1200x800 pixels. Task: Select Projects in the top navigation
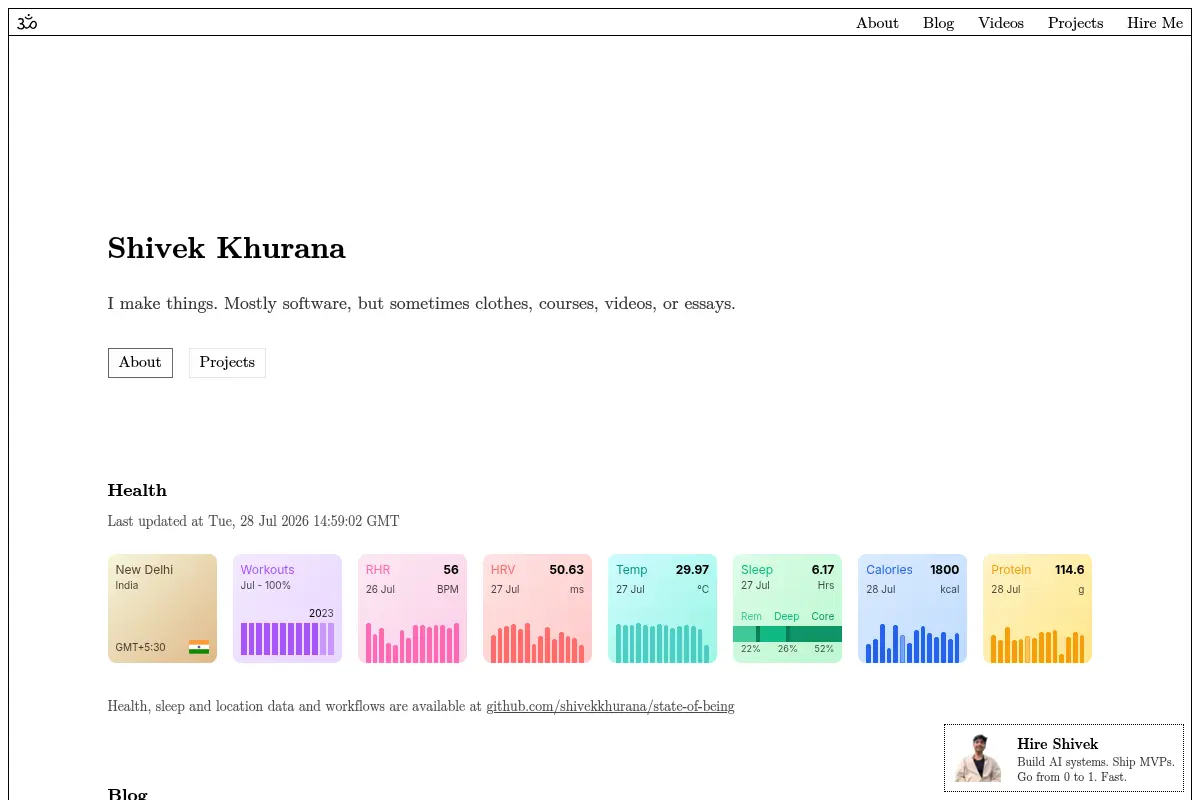1075,23
